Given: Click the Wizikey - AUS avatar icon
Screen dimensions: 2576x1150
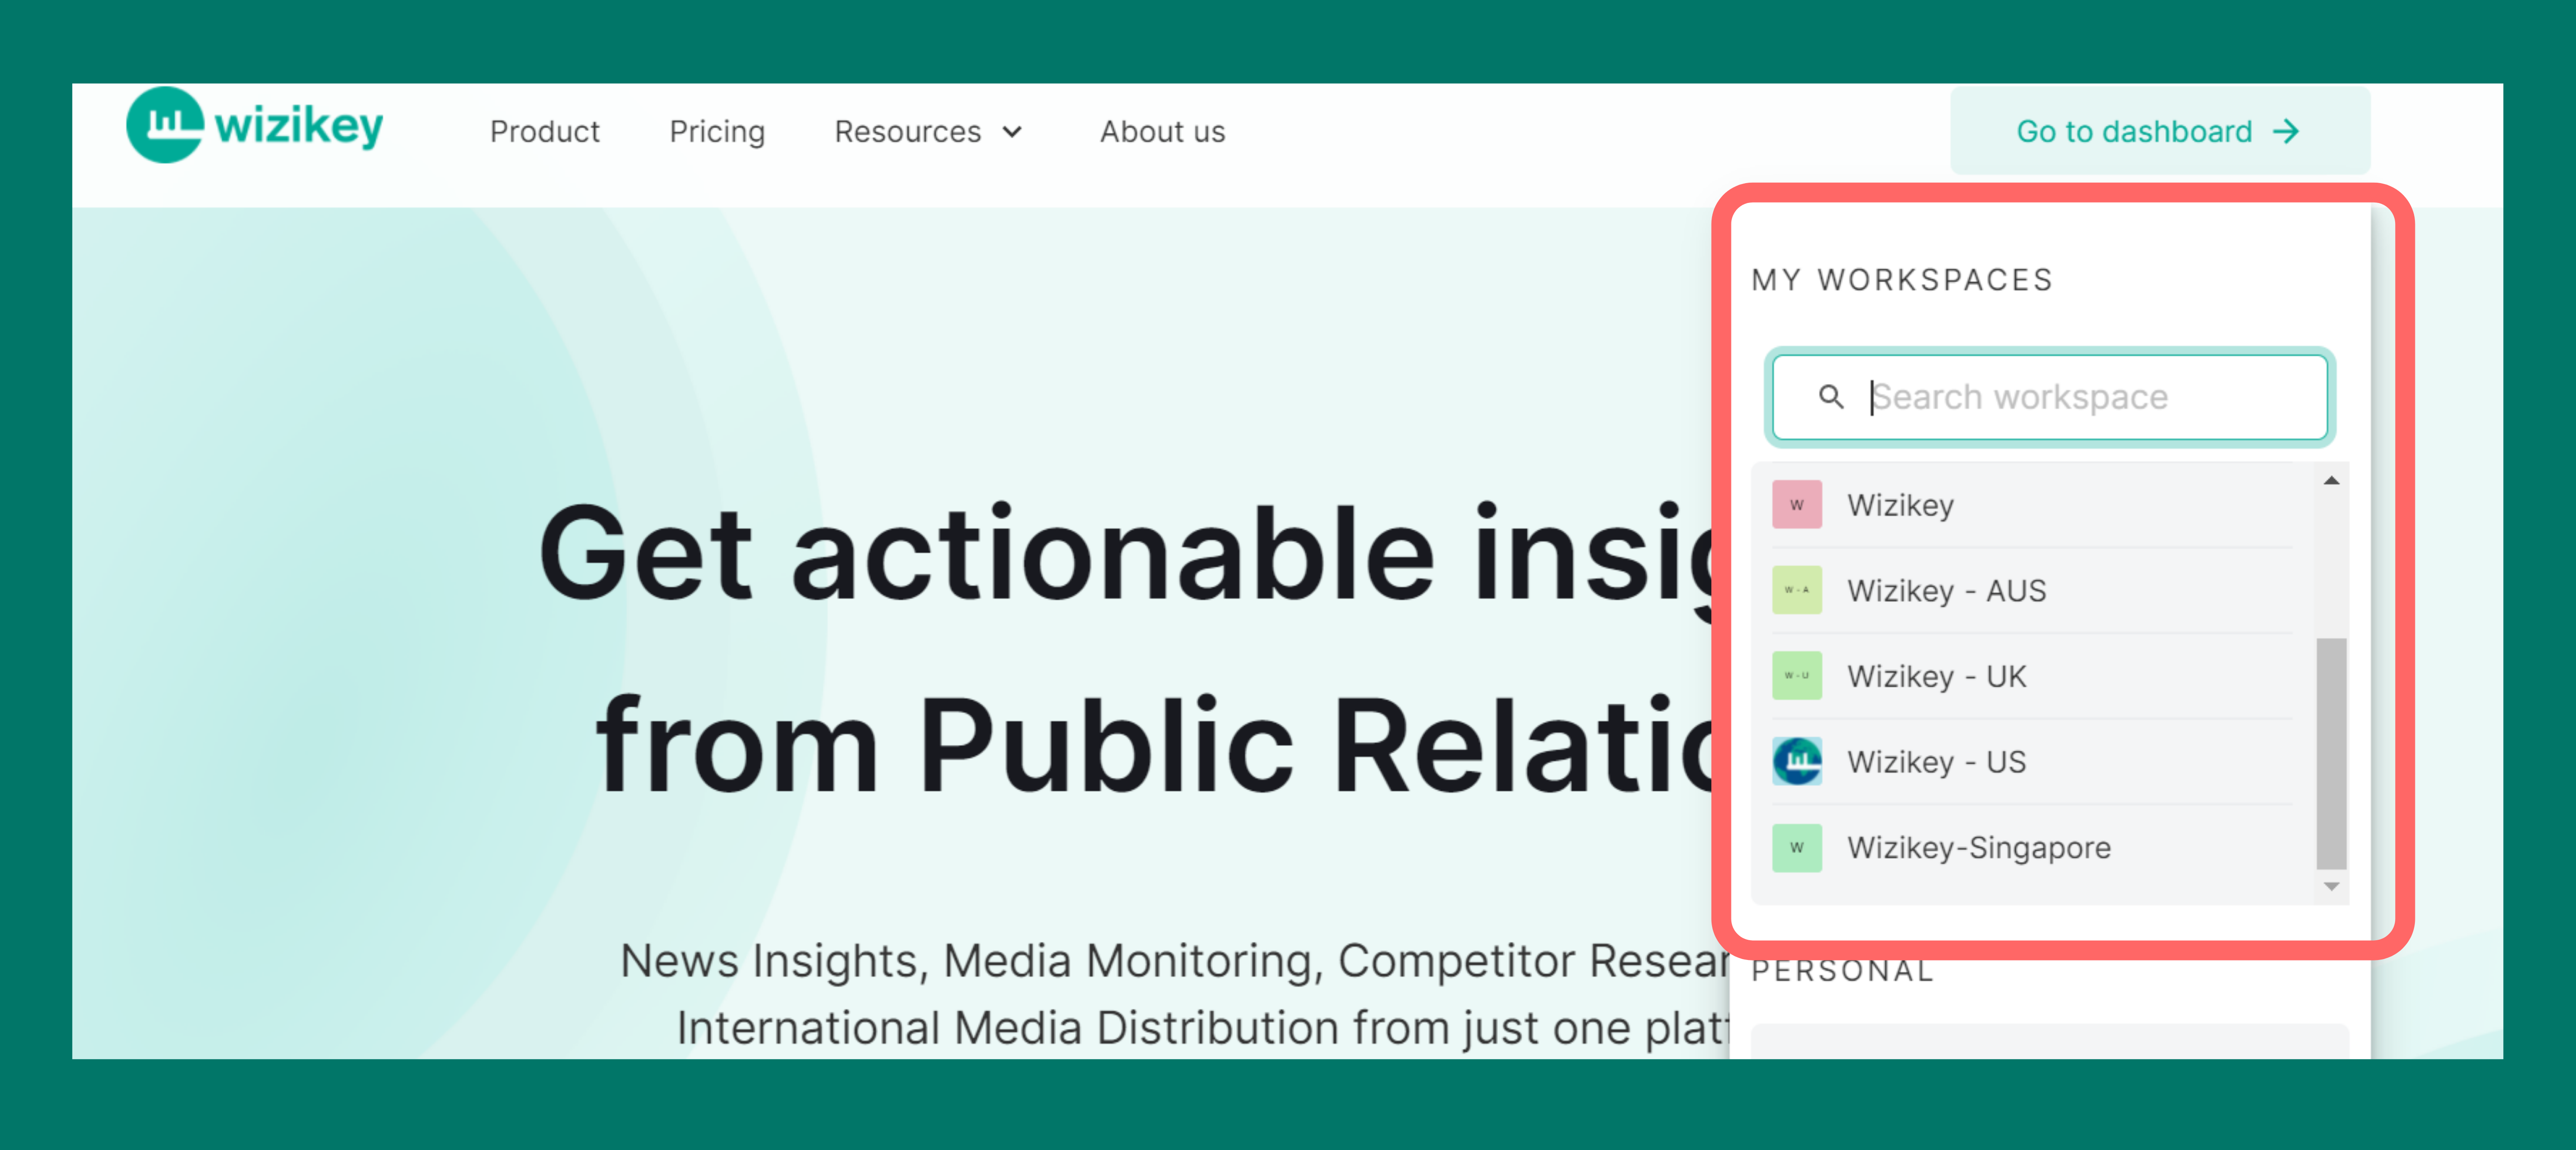Looking at the screenshot, I should pyautogui.click(x=1796, y=590).
